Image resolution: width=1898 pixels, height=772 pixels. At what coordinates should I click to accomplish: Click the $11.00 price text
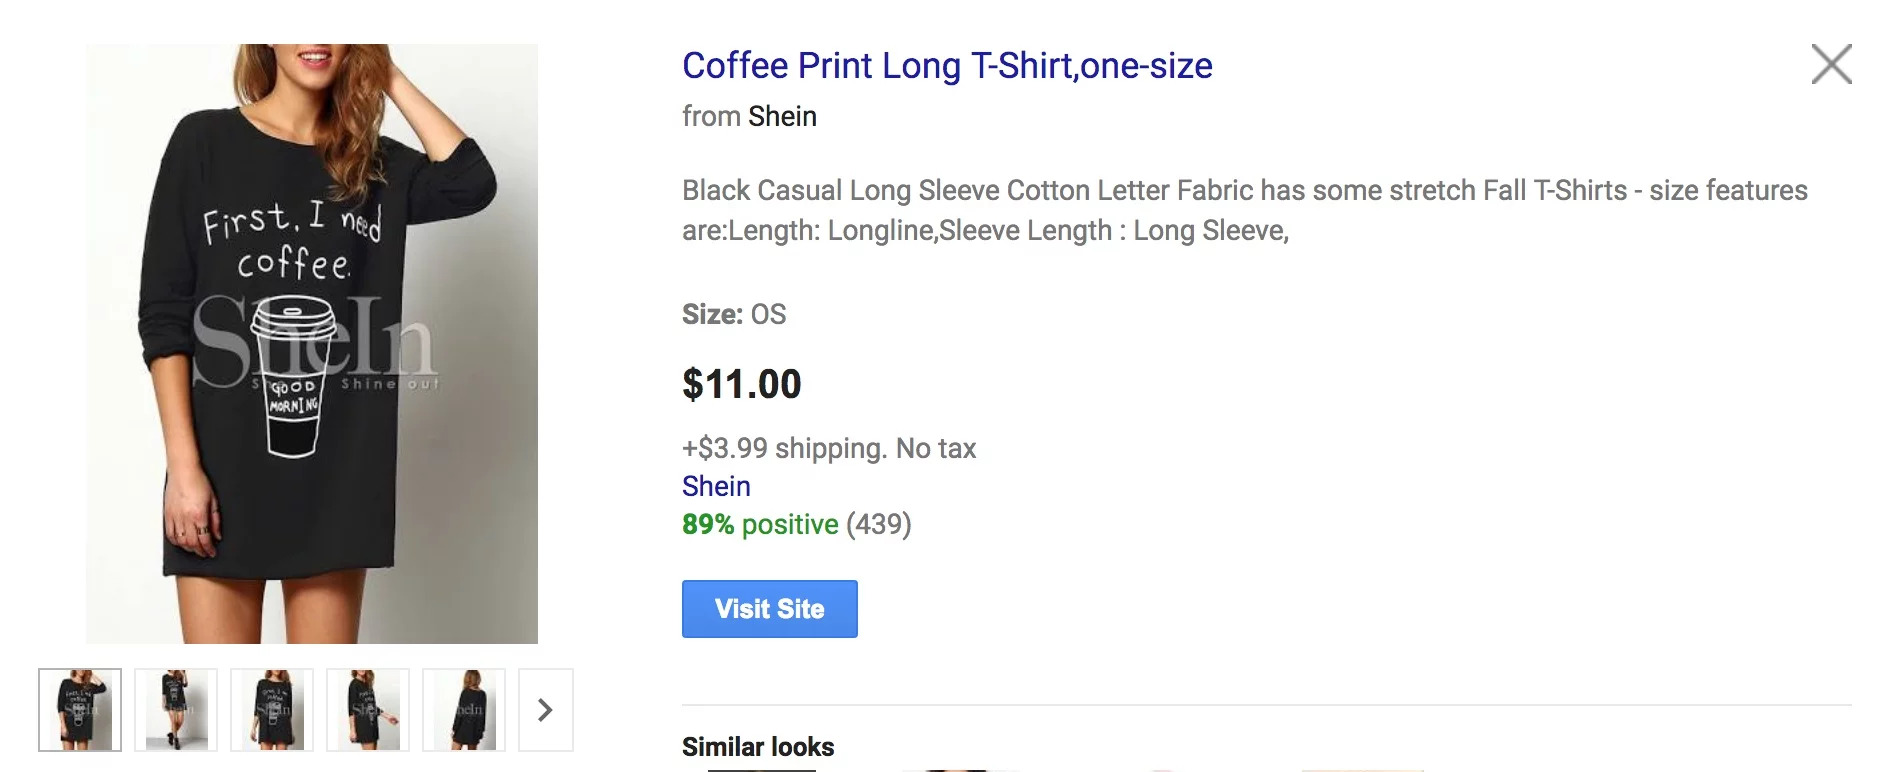(x=742, y=384)
